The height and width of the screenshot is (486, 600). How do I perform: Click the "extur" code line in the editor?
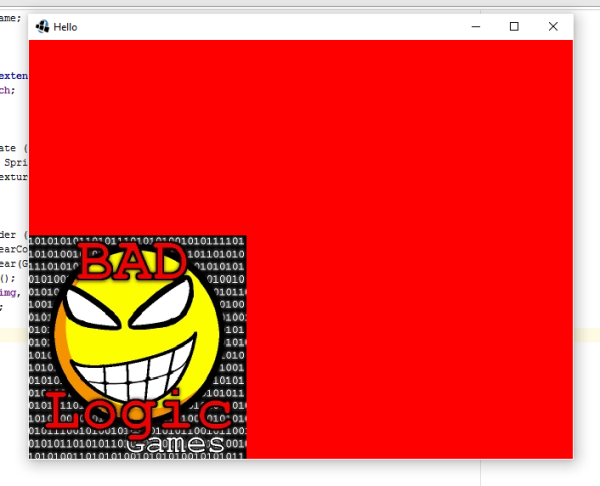coord(13,177)
